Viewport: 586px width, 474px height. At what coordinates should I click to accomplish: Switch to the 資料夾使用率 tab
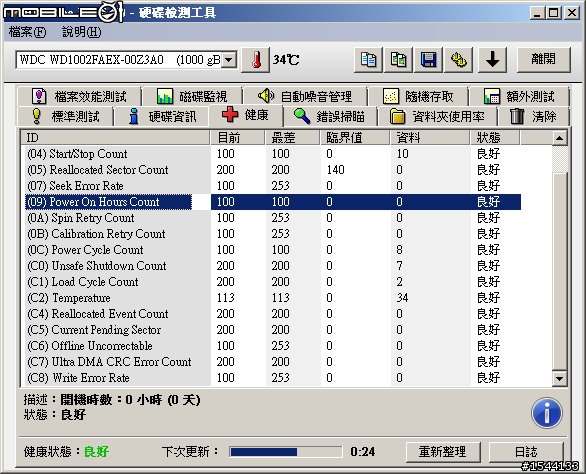click(x=437, y=117)
